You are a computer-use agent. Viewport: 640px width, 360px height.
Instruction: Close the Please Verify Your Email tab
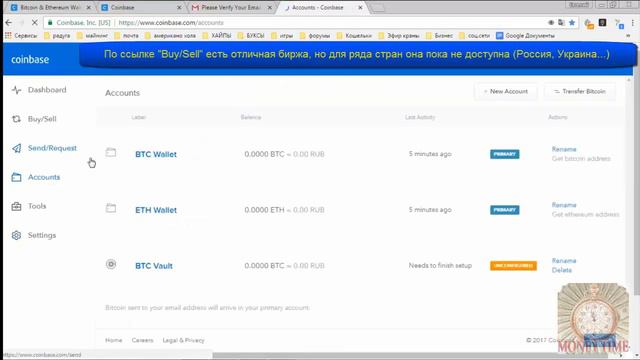click(269, 7)
